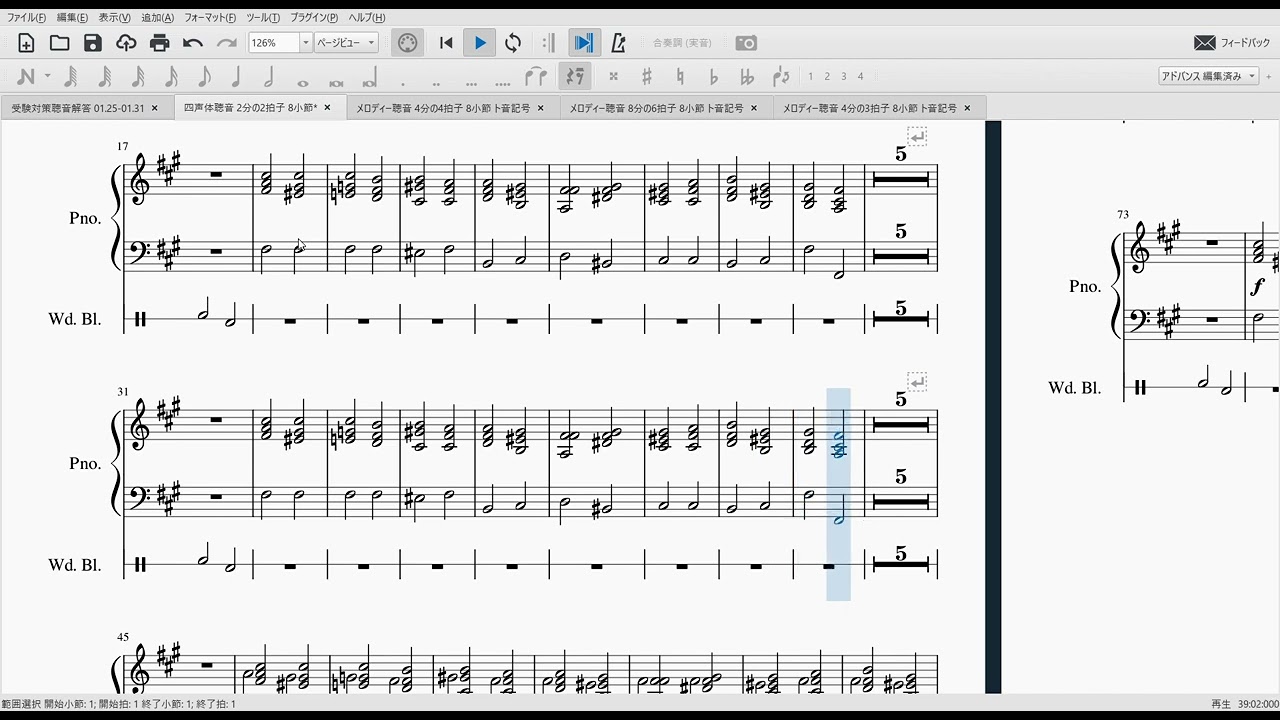Select voice 1 button
1280x720 pixels.
[810, 76]
